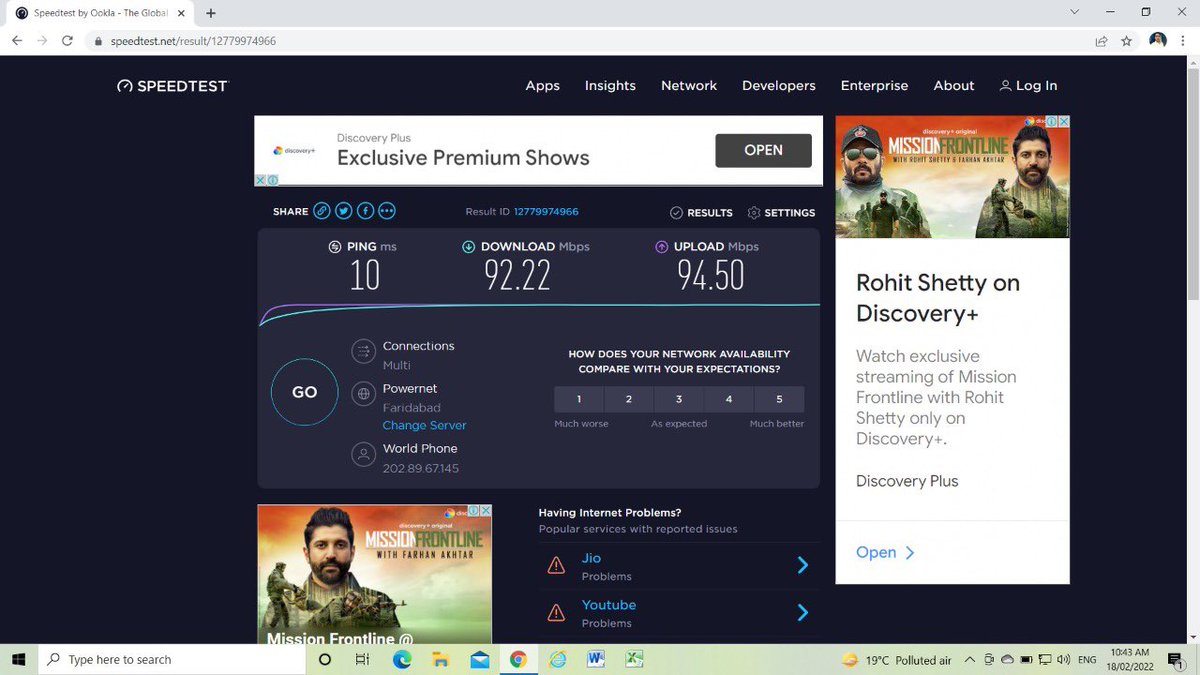Image resolution: width=1200 pixels, height=675 pixels.
Task: Open Speedtest Settings
Action: pyautogui.click(x=781, y=213)
